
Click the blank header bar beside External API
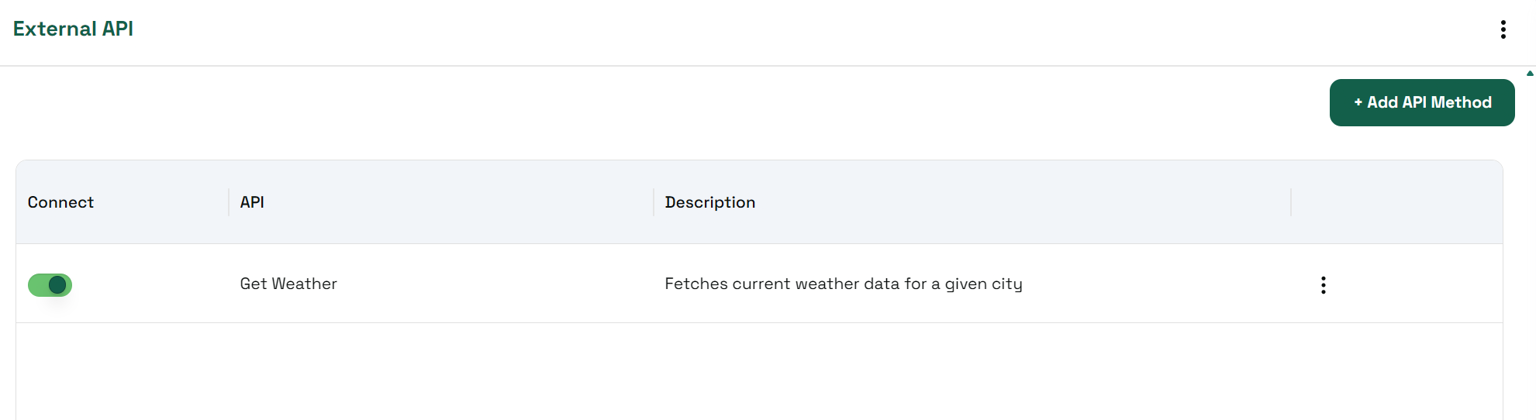800,30
